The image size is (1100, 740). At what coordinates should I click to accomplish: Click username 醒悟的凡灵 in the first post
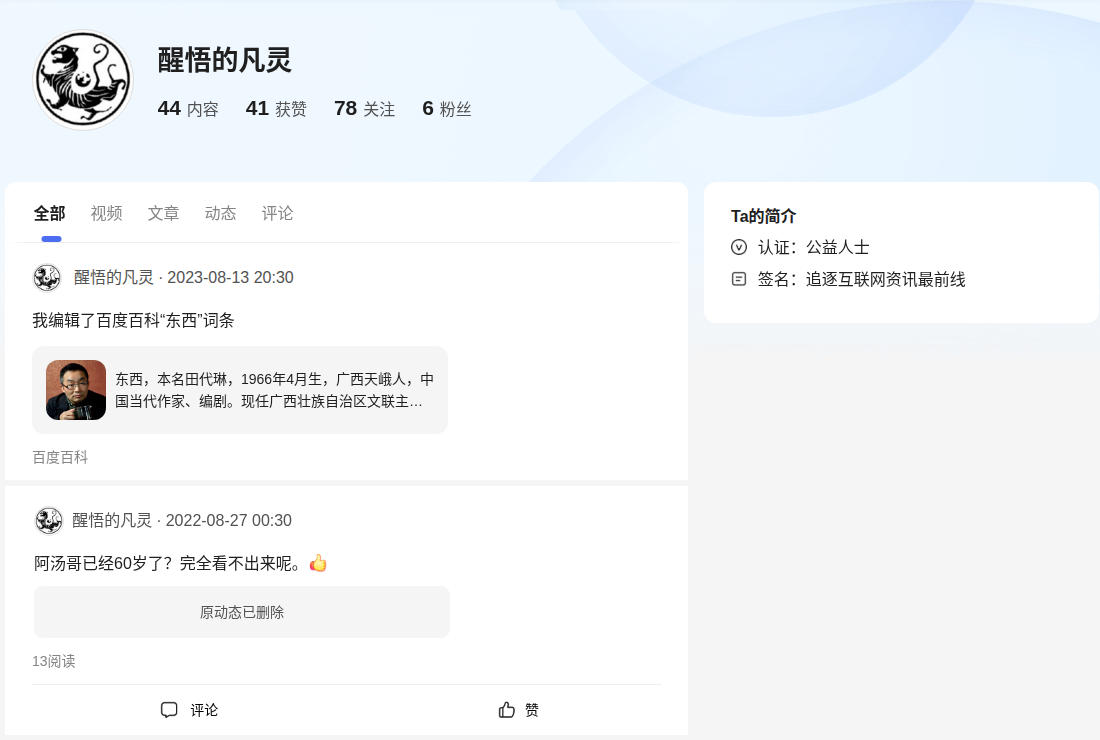point(114,278)
